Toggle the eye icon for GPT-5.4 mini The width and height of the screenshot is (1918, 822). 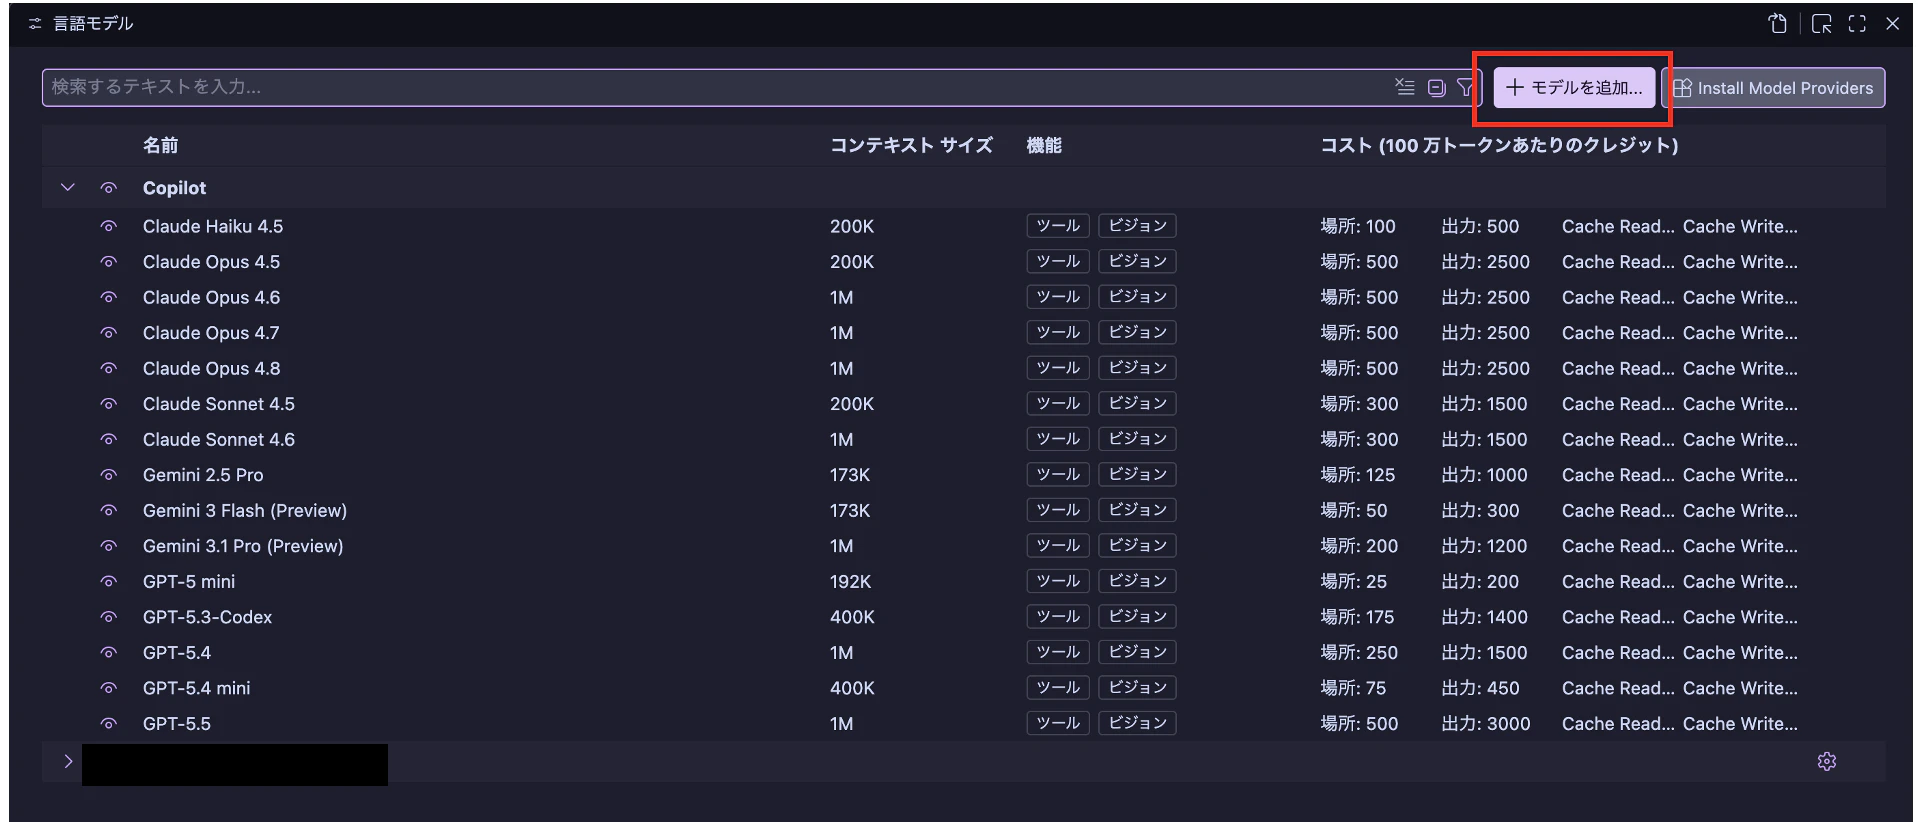click(109, 688)
